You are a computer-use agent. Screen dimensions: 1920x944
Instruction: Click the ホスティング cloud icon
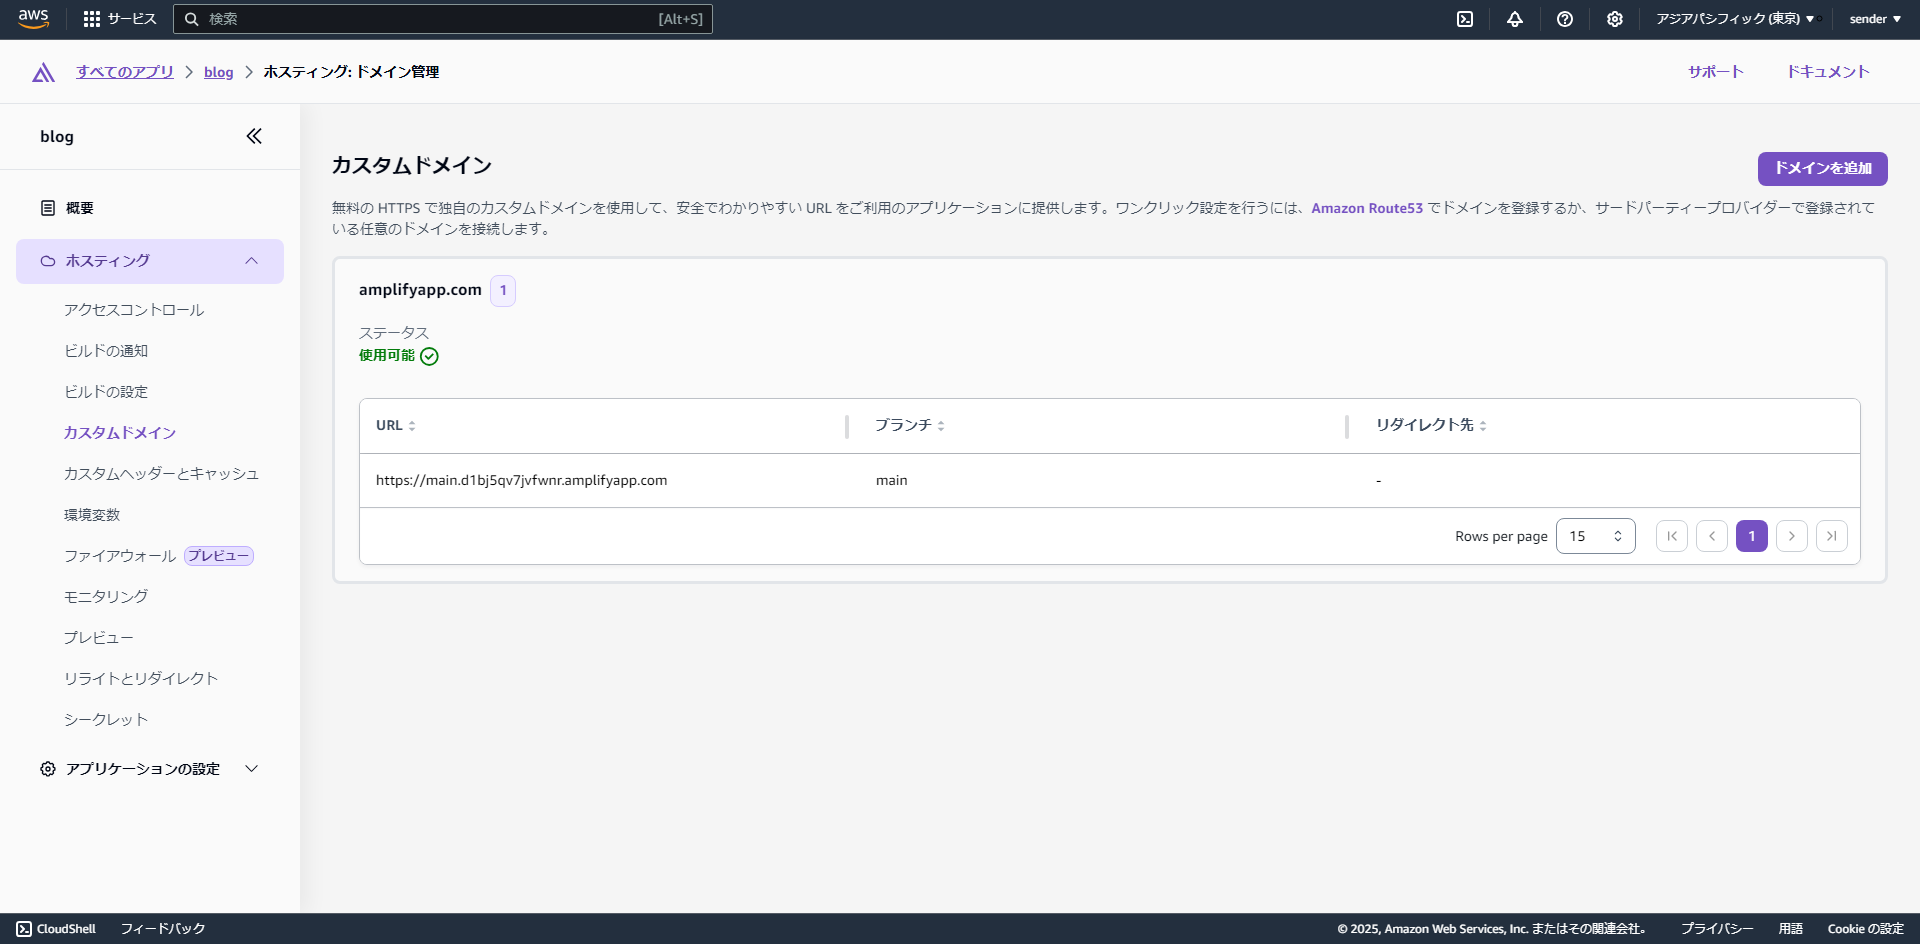(x=48, y=261)
